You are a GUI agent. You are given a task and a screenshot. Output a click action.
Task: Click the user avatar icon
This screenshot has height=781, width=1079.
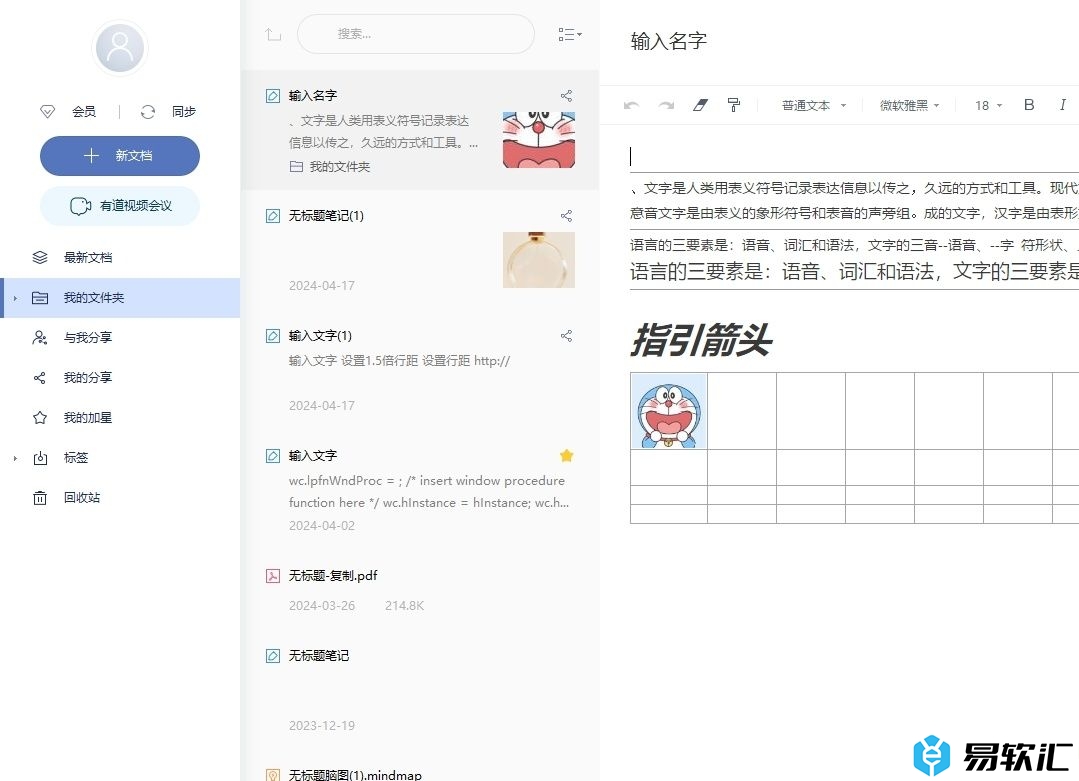pos(120,48)
